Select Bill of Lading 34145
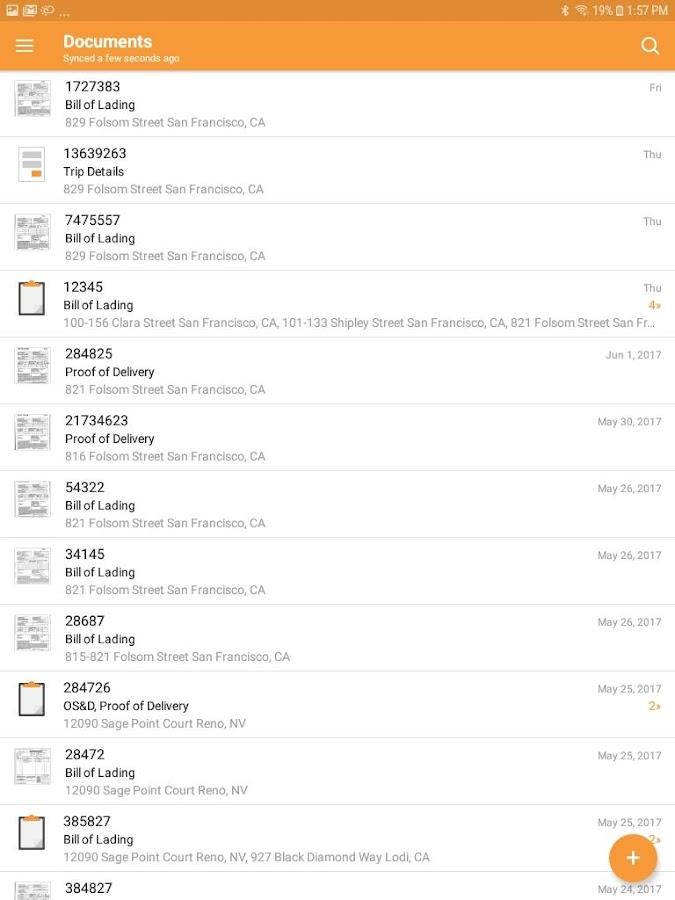The height and width of the screenshot is (900, 675). [338, 571]
